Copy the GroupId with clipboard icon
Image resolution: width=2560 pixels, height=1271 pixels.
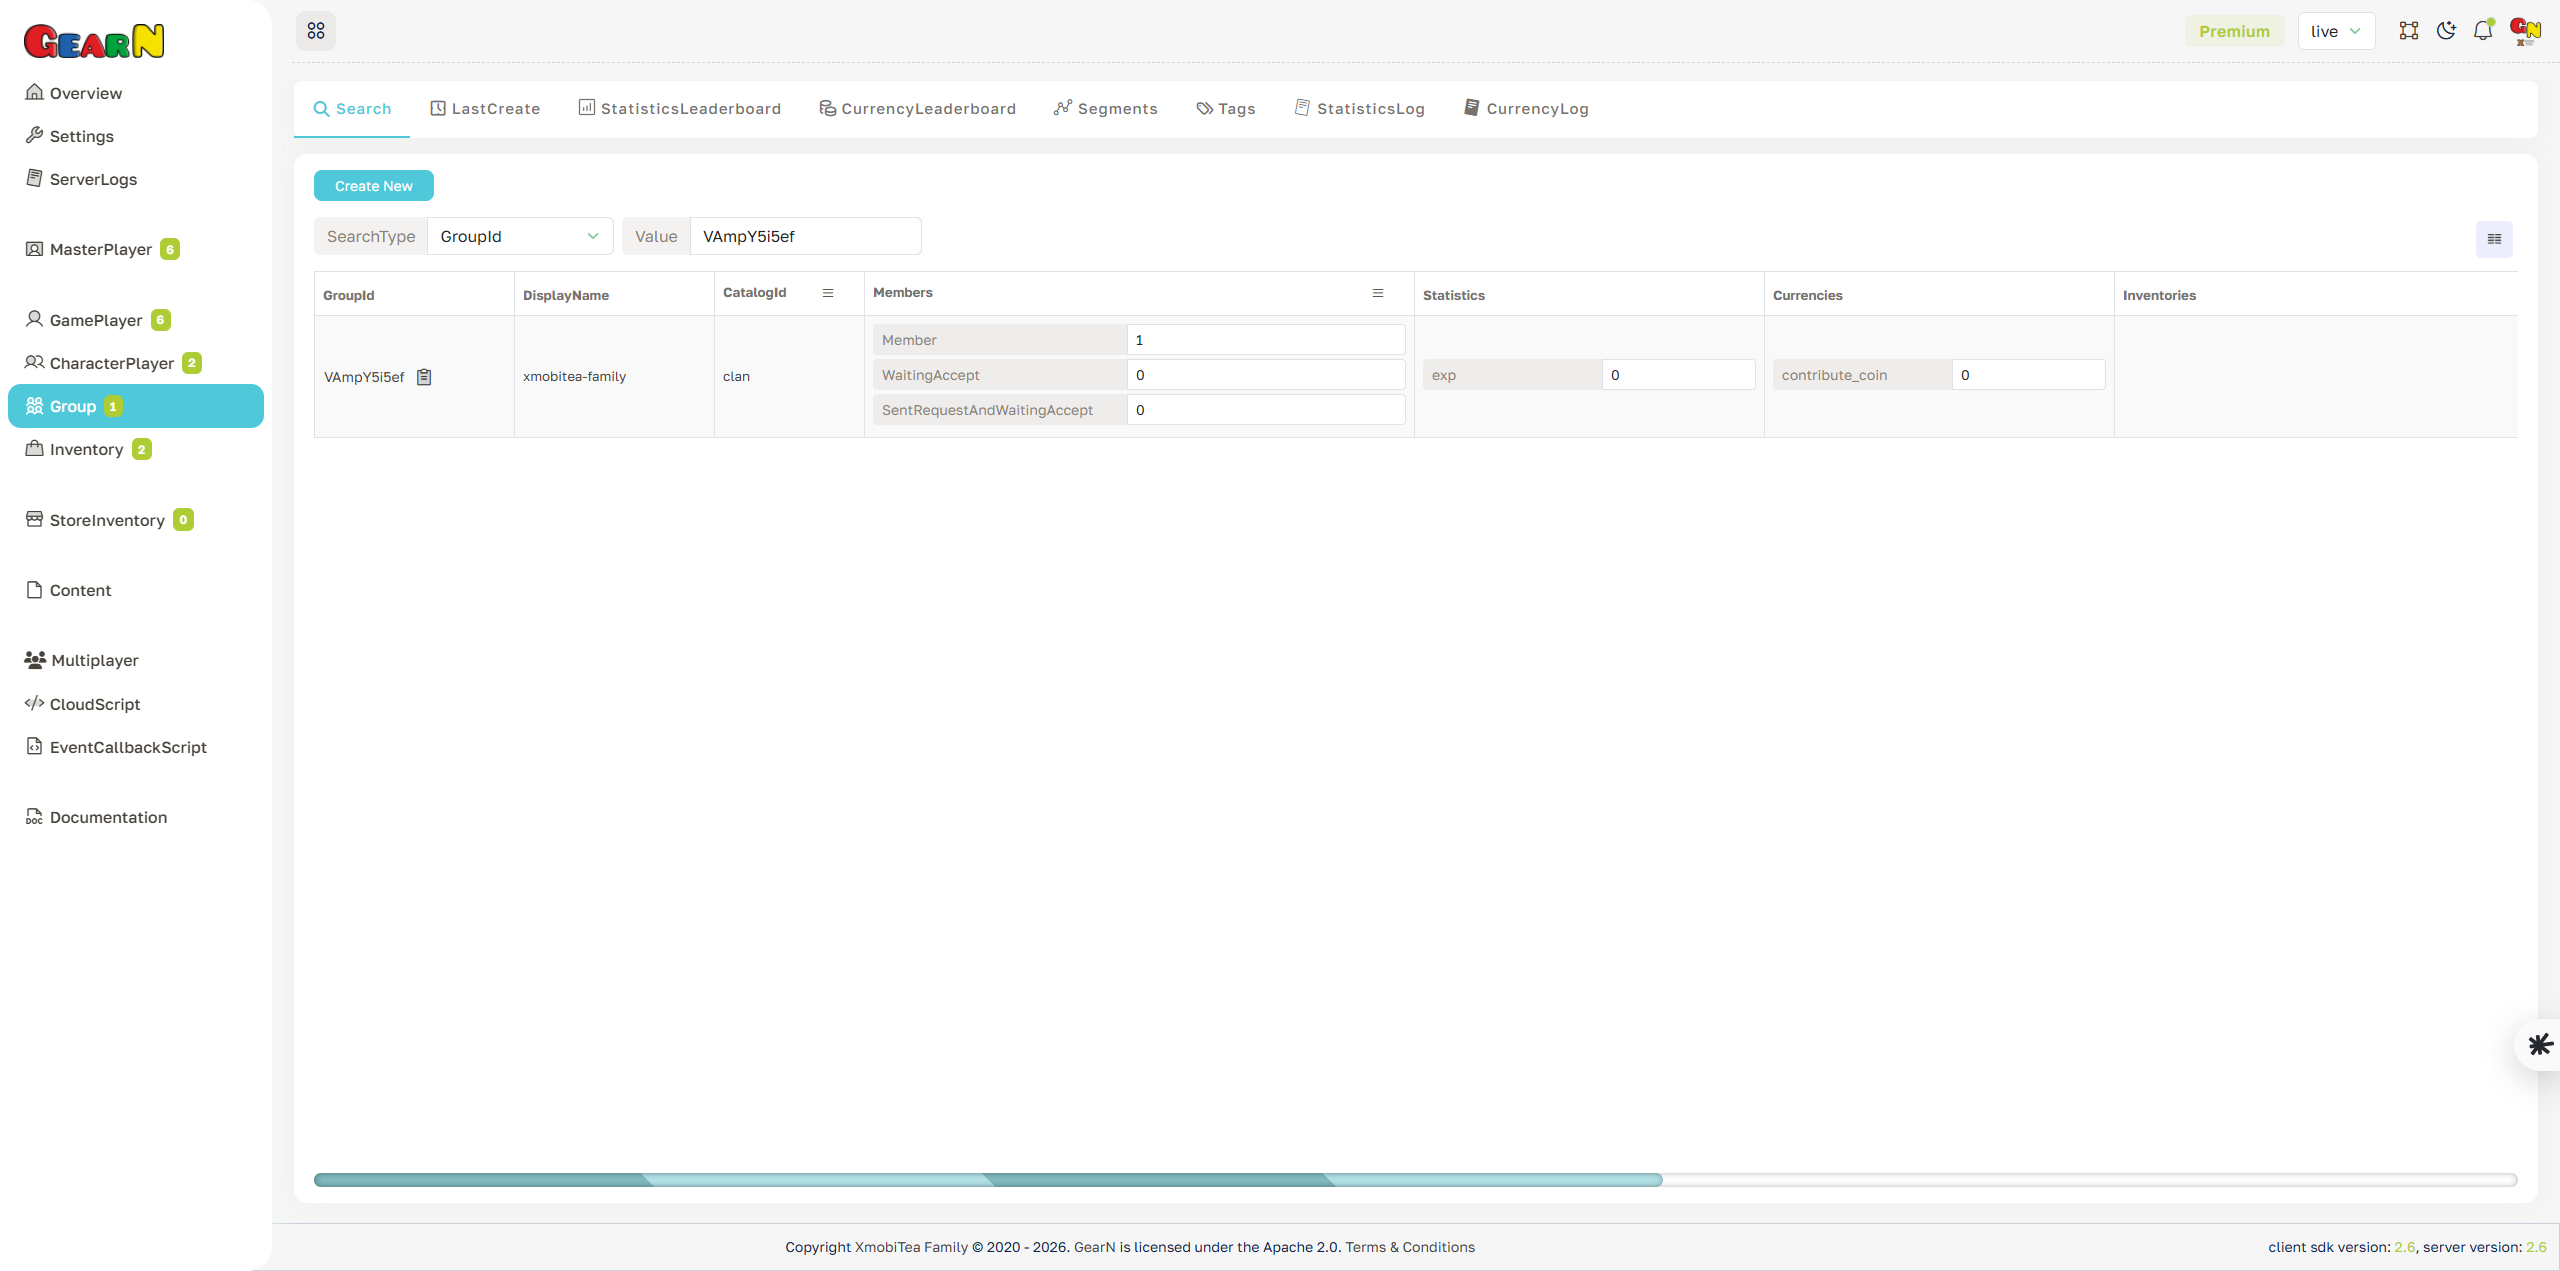pyautogui.click(x=423, y=376)
